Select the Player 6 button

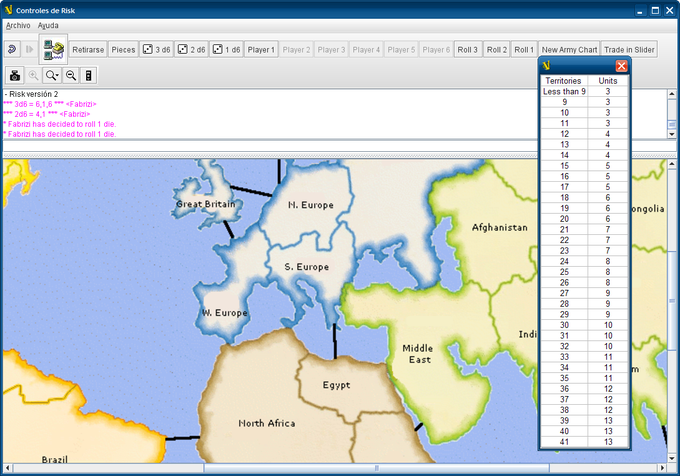[x=436, y=49]
